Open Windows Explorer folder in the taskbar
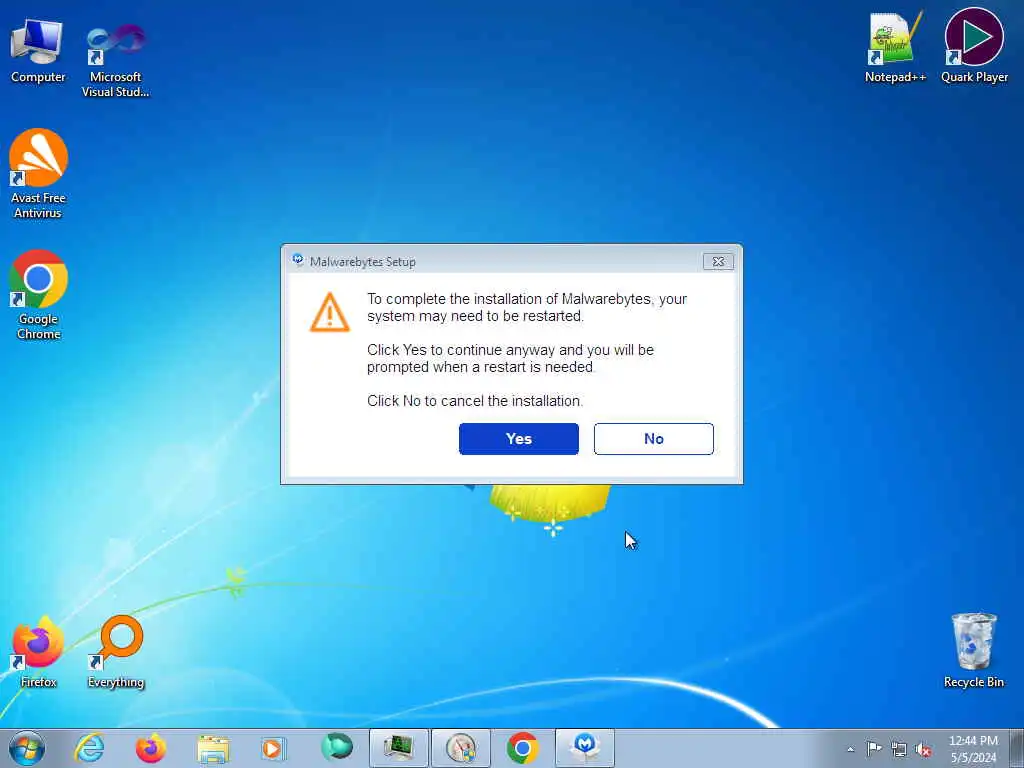This screenshot has height=768, width=1024. pos(213,748)
